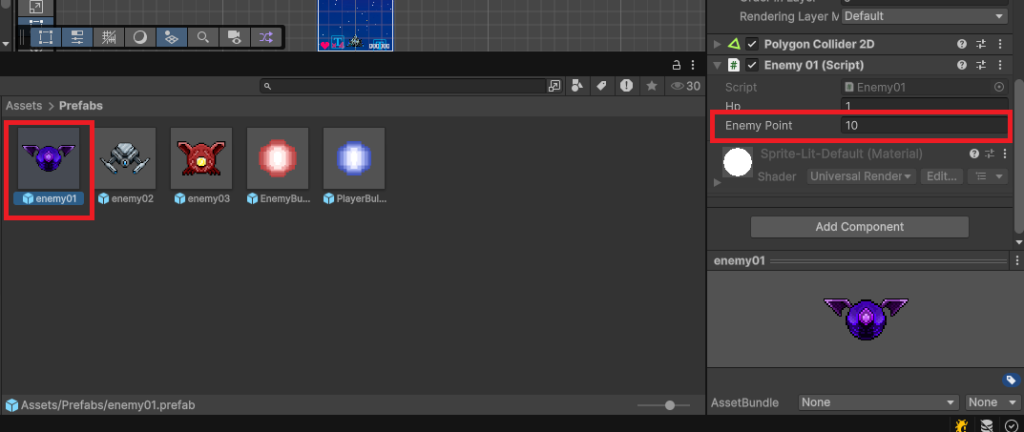Select the EnemyBullet prefab thumbnail
Viewport: 1024px width, 432px height.
278,159
